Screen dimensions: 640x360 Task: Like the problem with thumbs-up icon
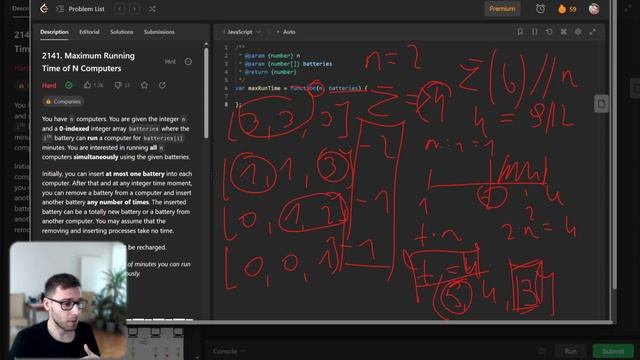pyautogui.click(x=87, y=85)
